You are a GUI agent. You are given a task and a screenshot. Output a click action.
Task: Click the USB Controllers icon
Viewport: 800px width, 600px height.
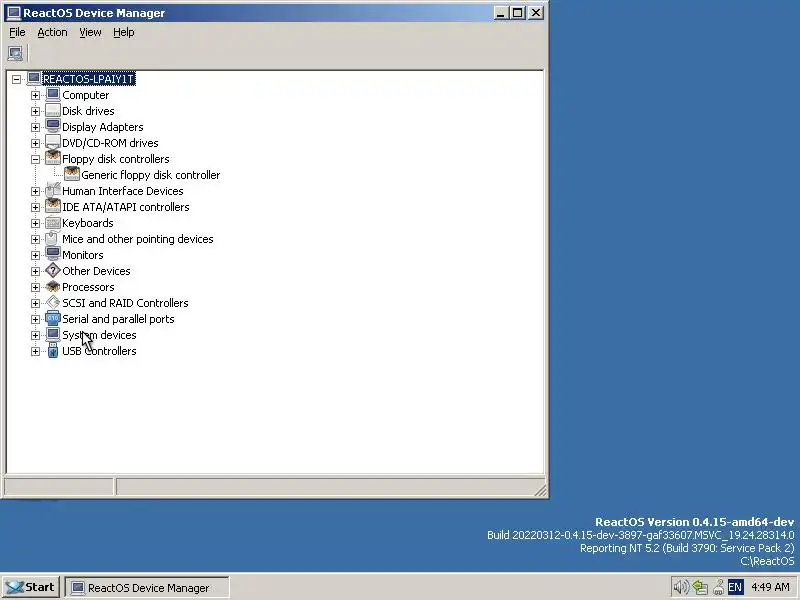click(53, 351)
